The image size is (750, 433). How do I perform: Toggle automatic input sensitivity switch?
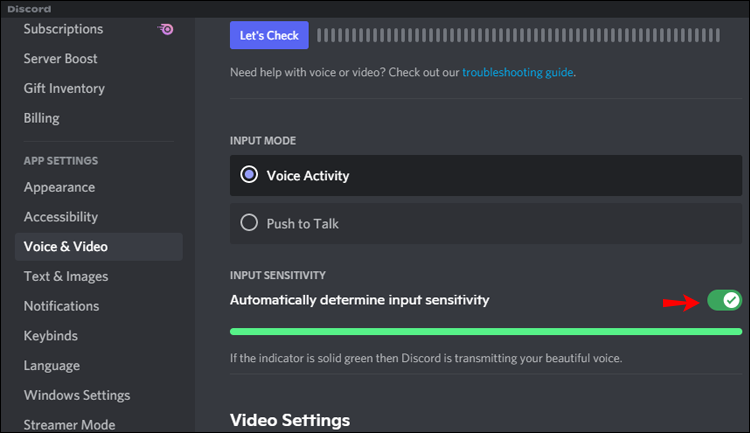pyautogui.click(x=724, y=300)
